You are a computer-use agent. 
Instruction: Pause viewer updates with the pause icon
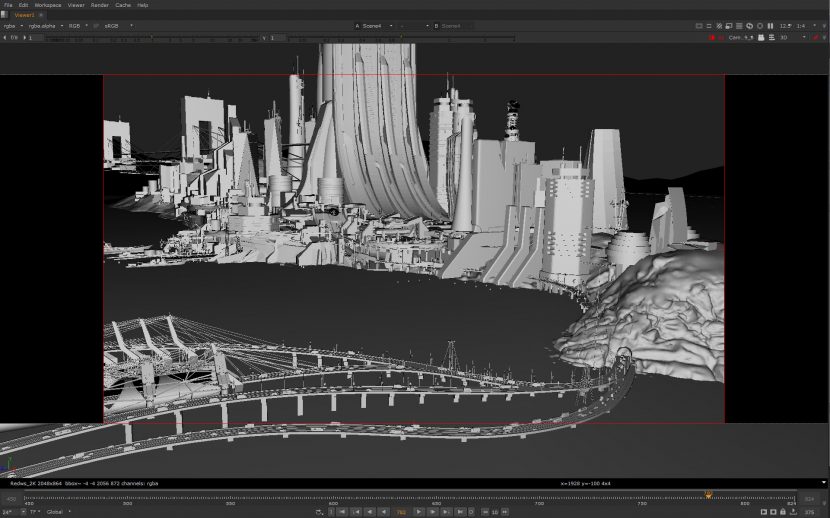770,26
